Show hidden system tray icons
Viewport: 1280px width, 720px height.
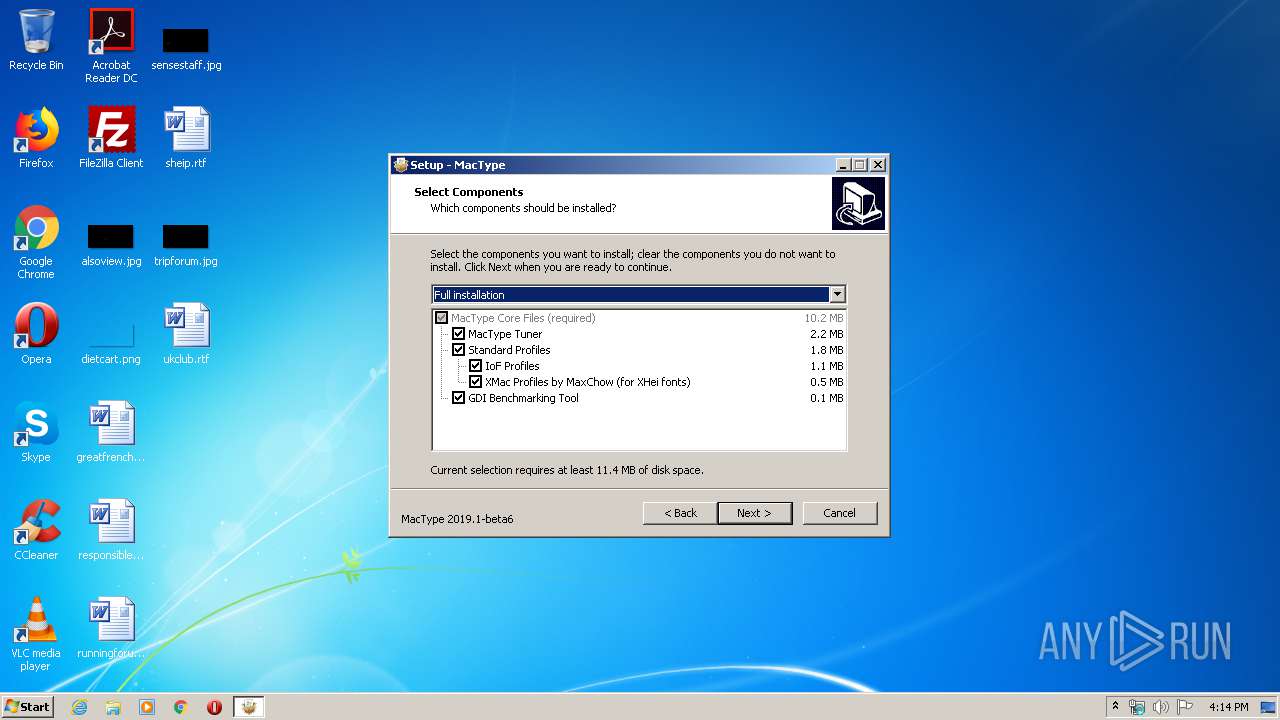click(x=1115, y=706)
